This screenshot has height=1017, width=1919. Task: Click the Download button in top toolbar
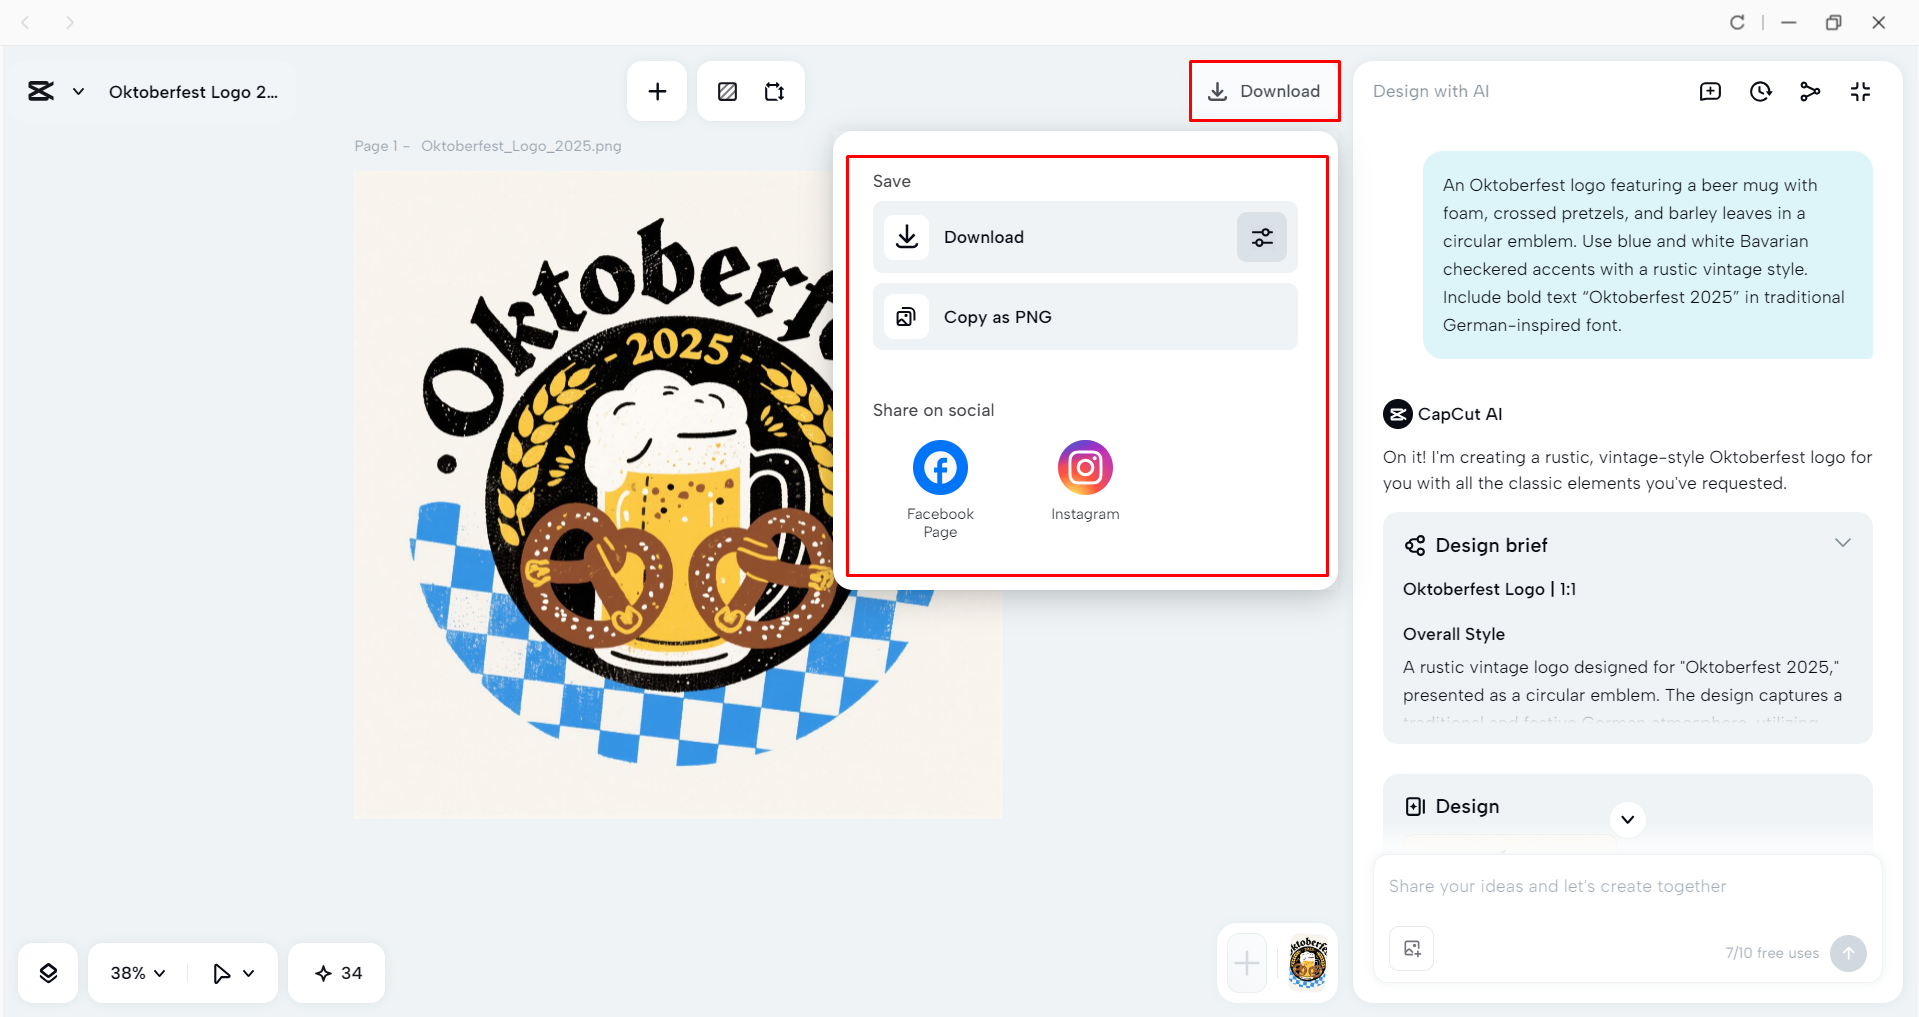point(1264,91)
